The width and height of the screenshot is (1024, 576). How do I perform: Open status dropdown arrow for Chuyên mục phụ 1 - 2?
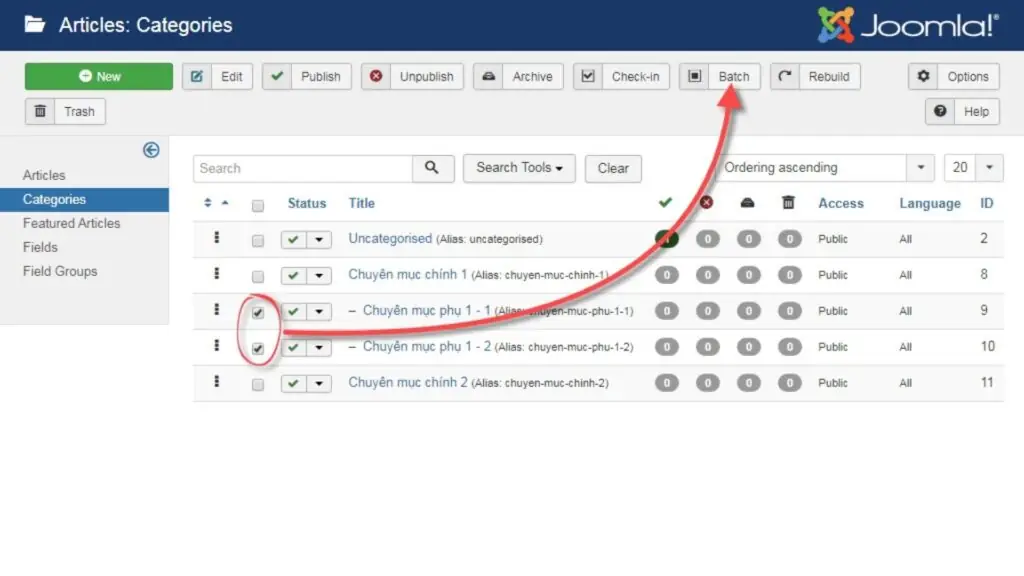pyautogui.click(x=319, y=347)
